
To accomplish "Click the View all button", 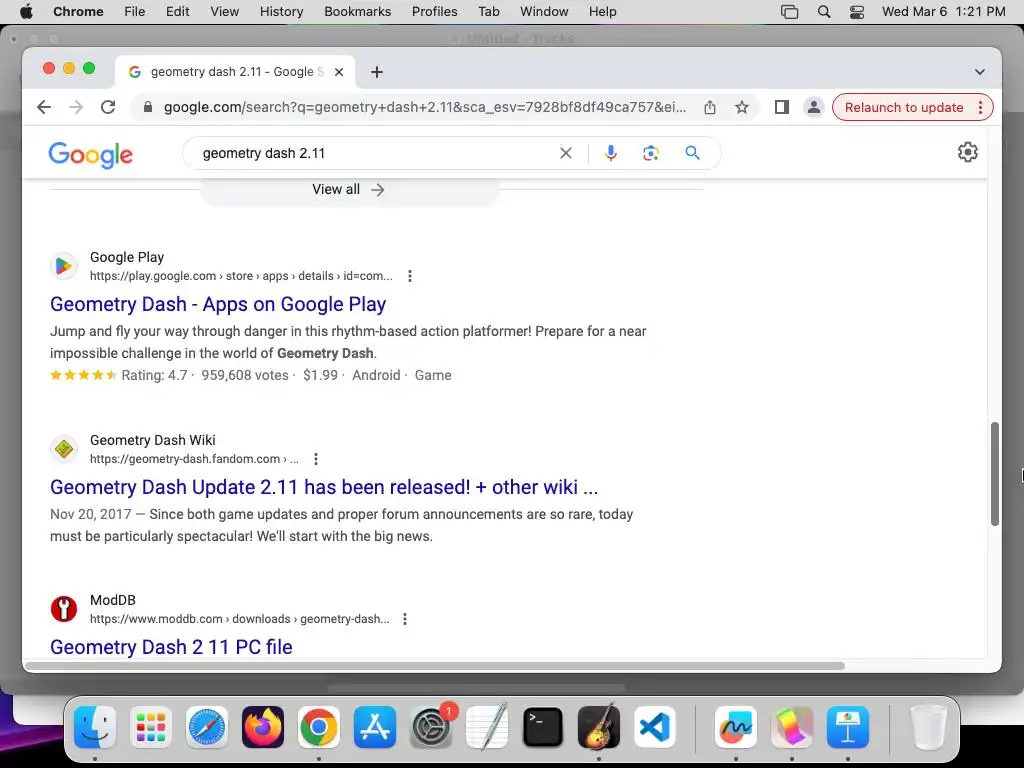I will click(x=349, y=189).
